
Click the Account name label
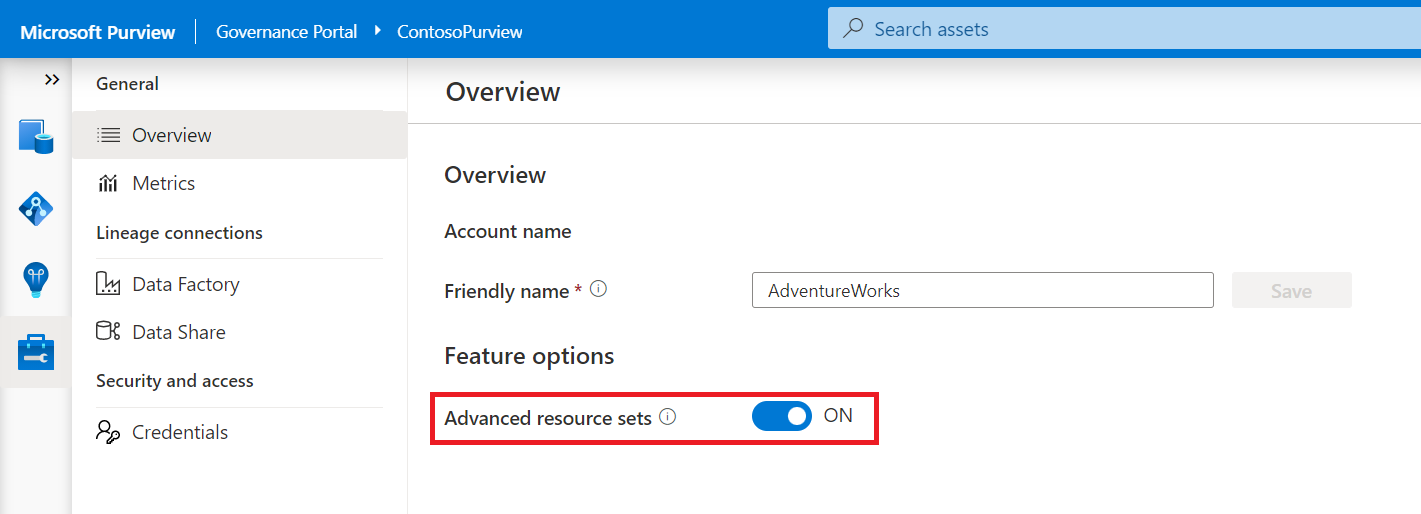coord(508,232)
